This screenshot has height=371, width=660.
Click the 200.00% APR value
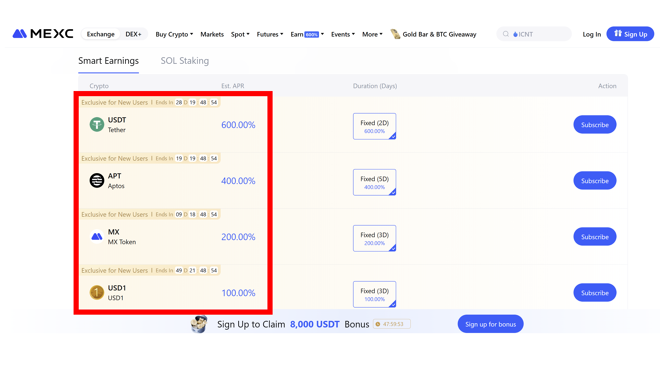click(x=238, y=237)
